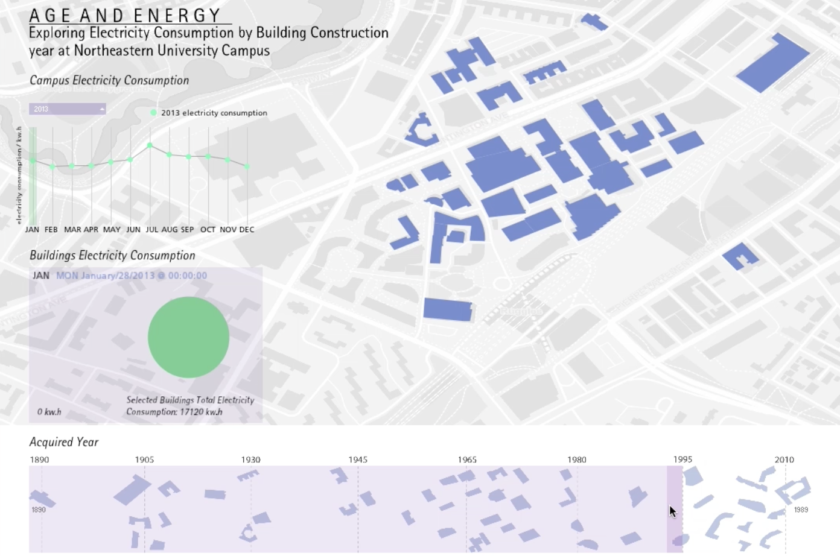Click the '0 kw.h' label

pyautogui.click(x=49, y=412)
